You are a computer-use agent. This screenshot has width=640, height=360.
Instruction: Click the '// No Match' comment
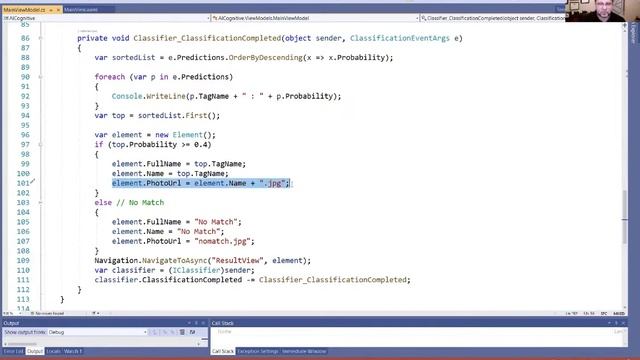coord(140,202)
